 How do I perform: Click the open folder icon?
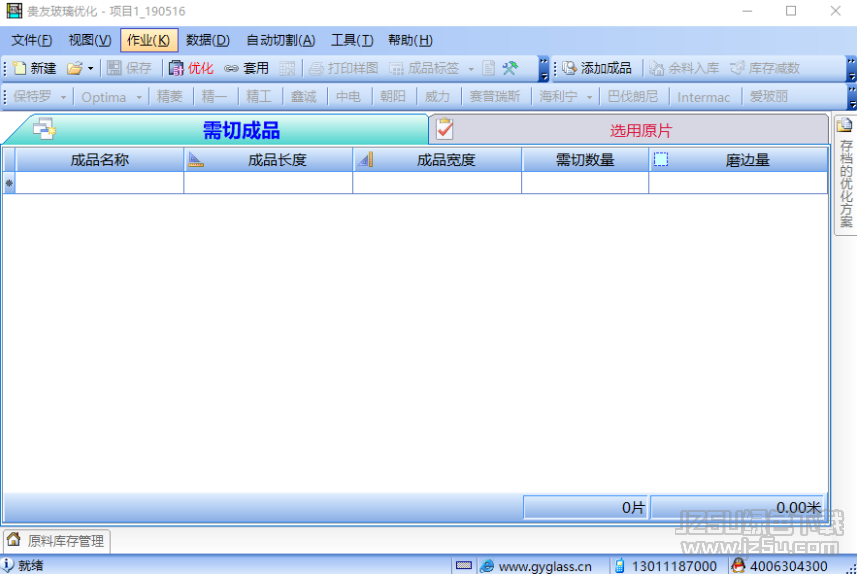(74, 68)
